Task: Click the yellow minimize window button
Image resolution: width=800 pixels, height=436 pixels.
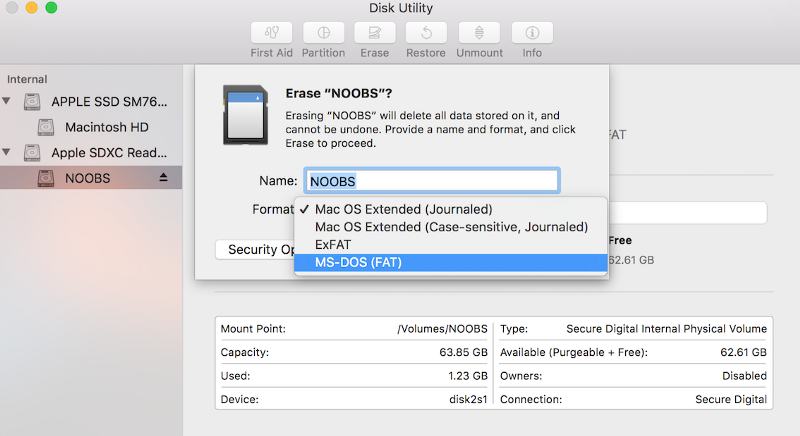Action: click(32, 8)
